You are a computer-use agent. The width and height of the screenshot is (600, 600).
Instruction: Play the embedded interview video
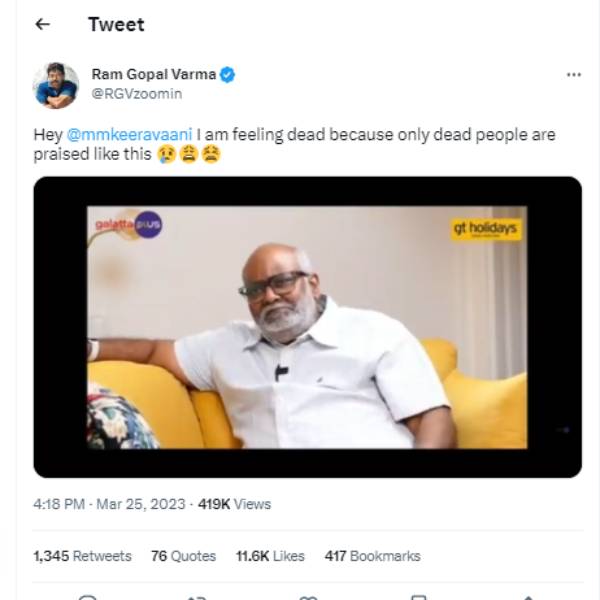click(307, 327)
